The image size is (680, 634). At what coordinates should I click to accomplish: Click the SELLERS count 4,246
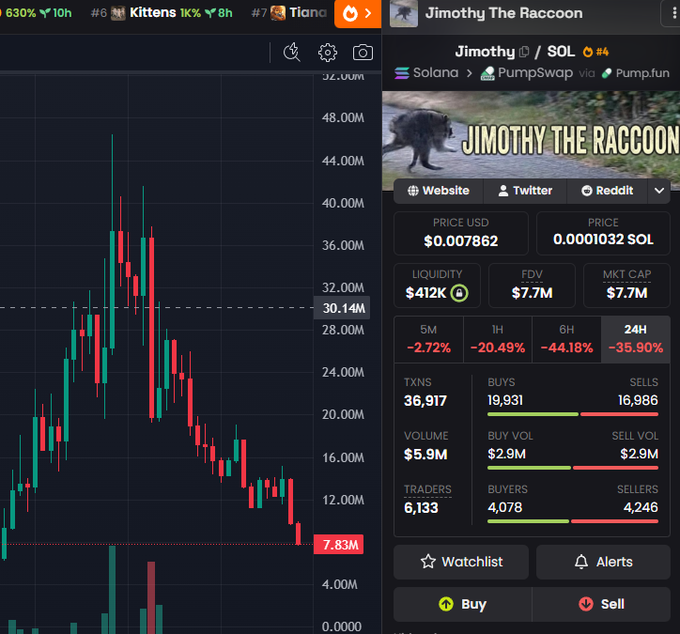pos(641,507)
